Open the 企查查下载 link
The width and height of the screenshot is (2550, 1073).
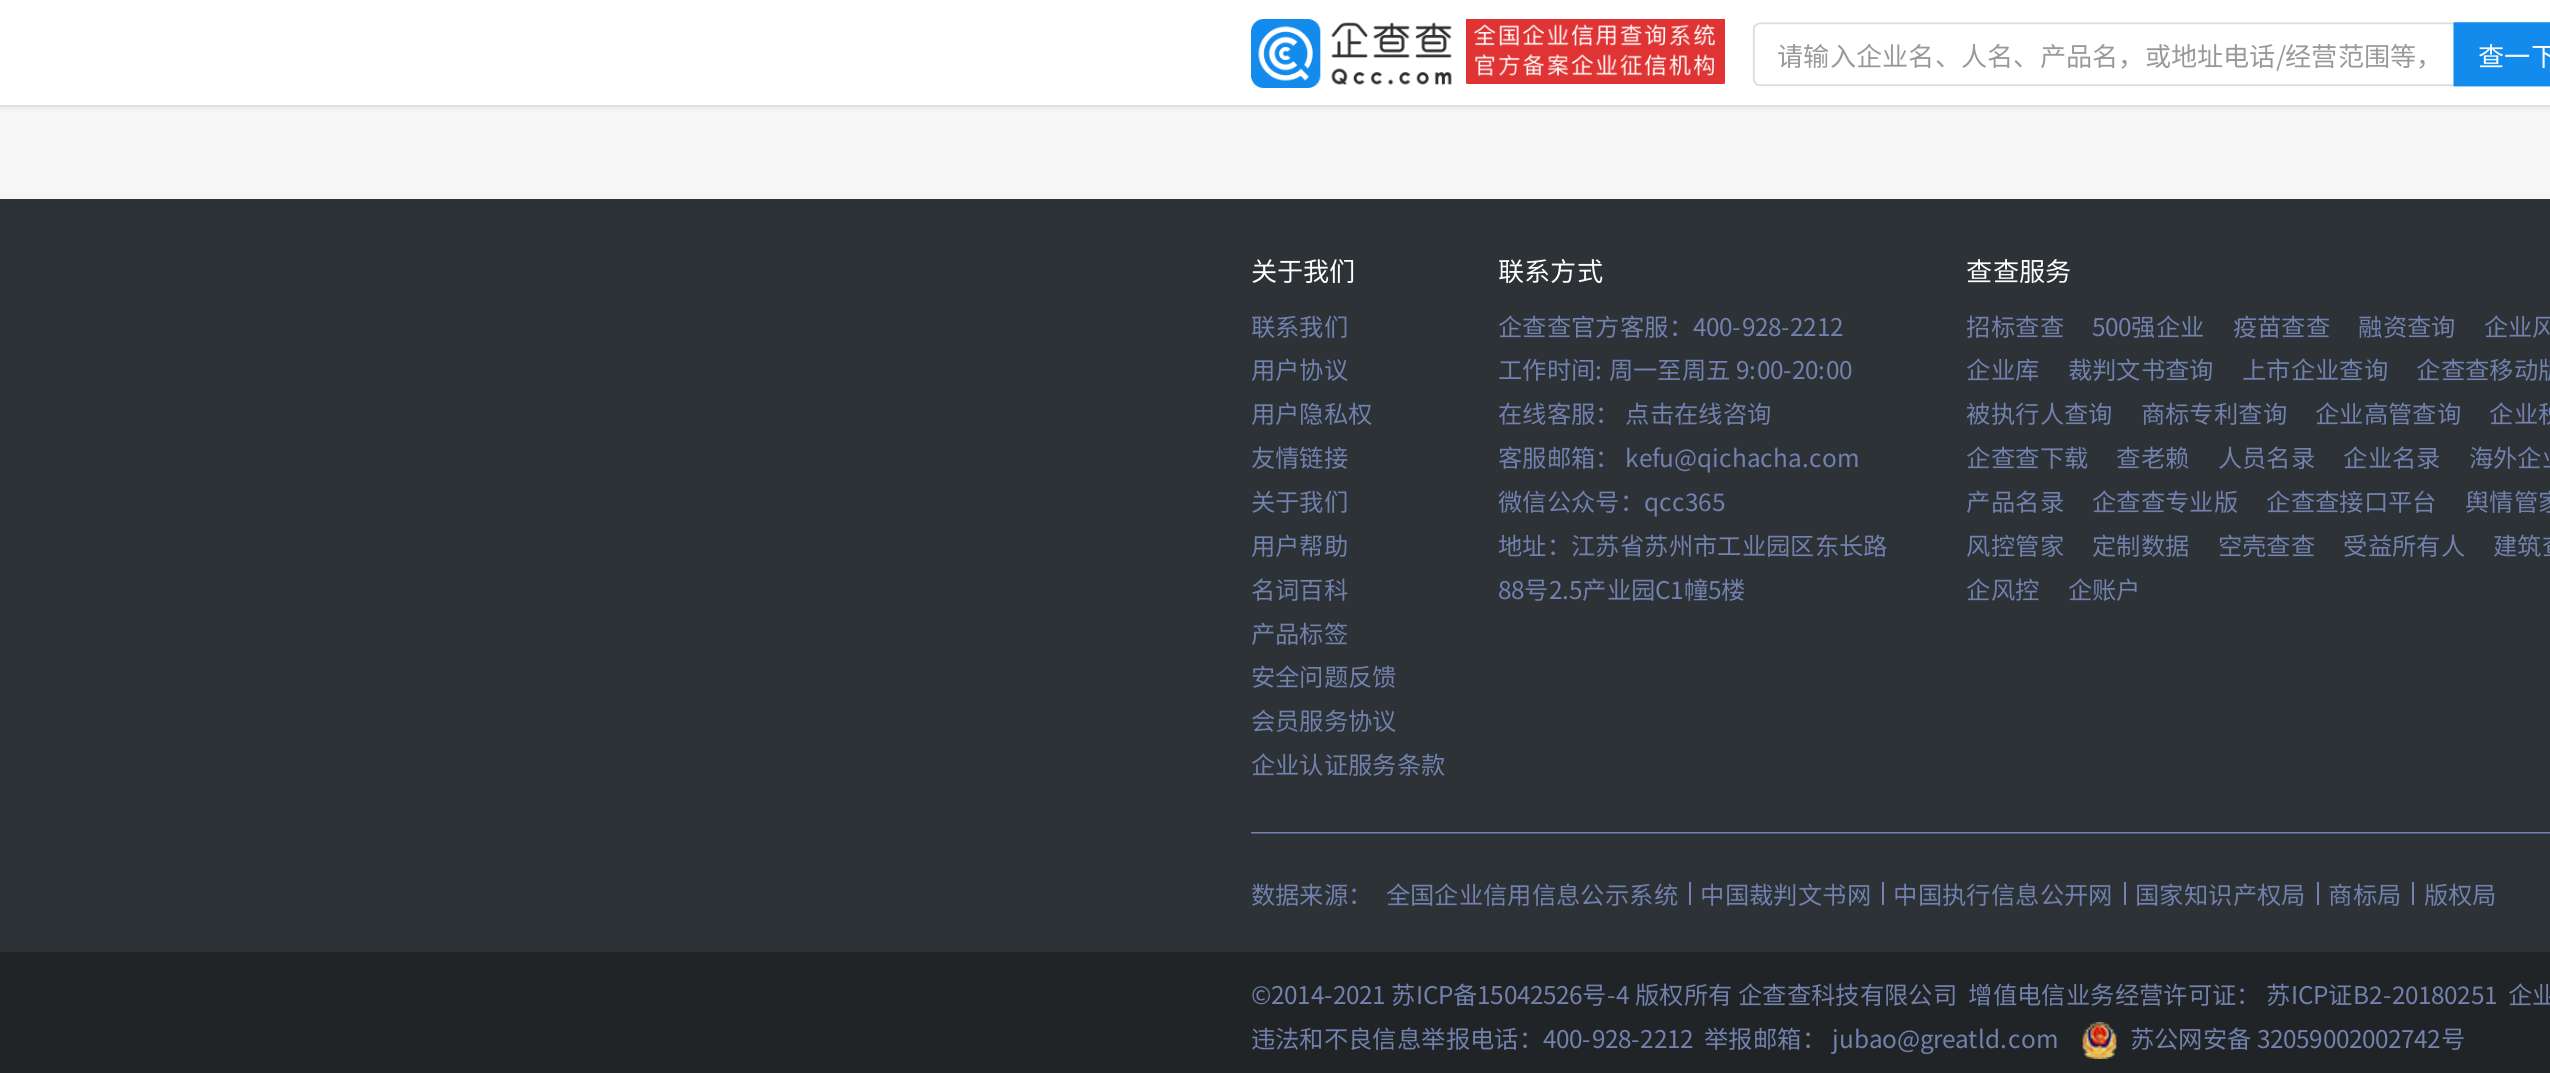pyautogui.click(x=2027, y=458)
